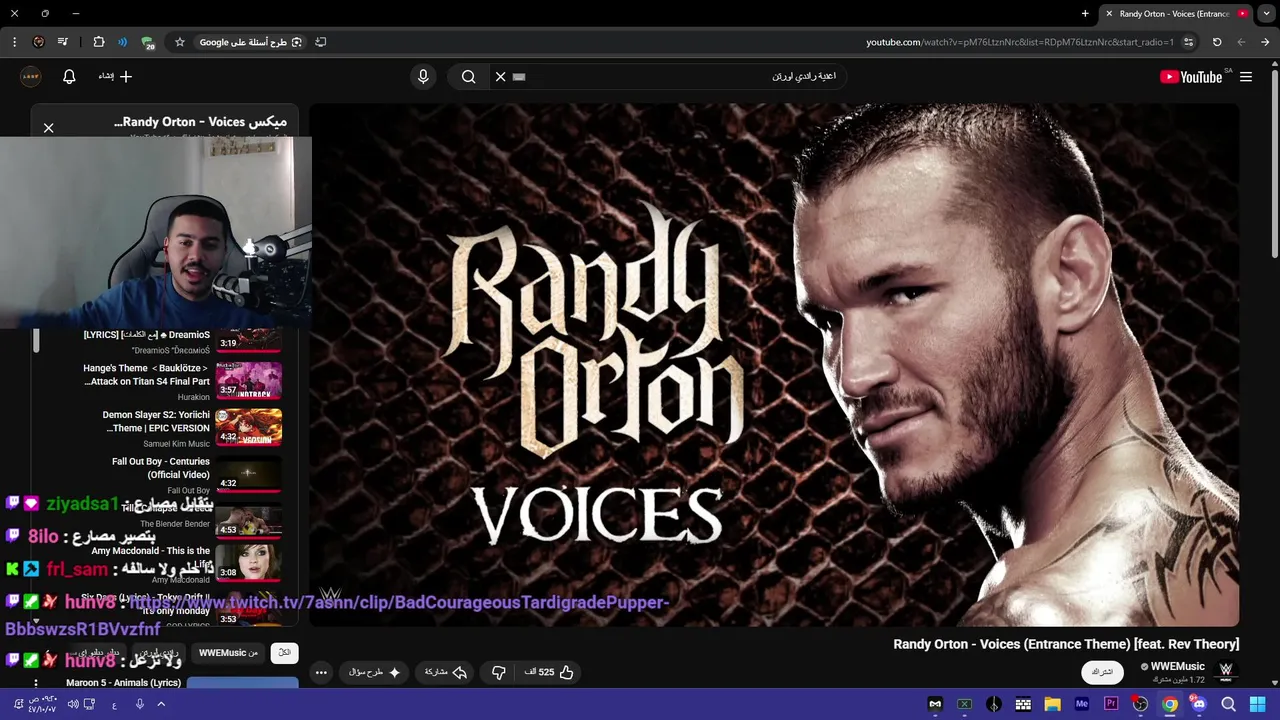Click the browser address bar URL
The image size is (1280, 720).
[x=1020, y=42]
